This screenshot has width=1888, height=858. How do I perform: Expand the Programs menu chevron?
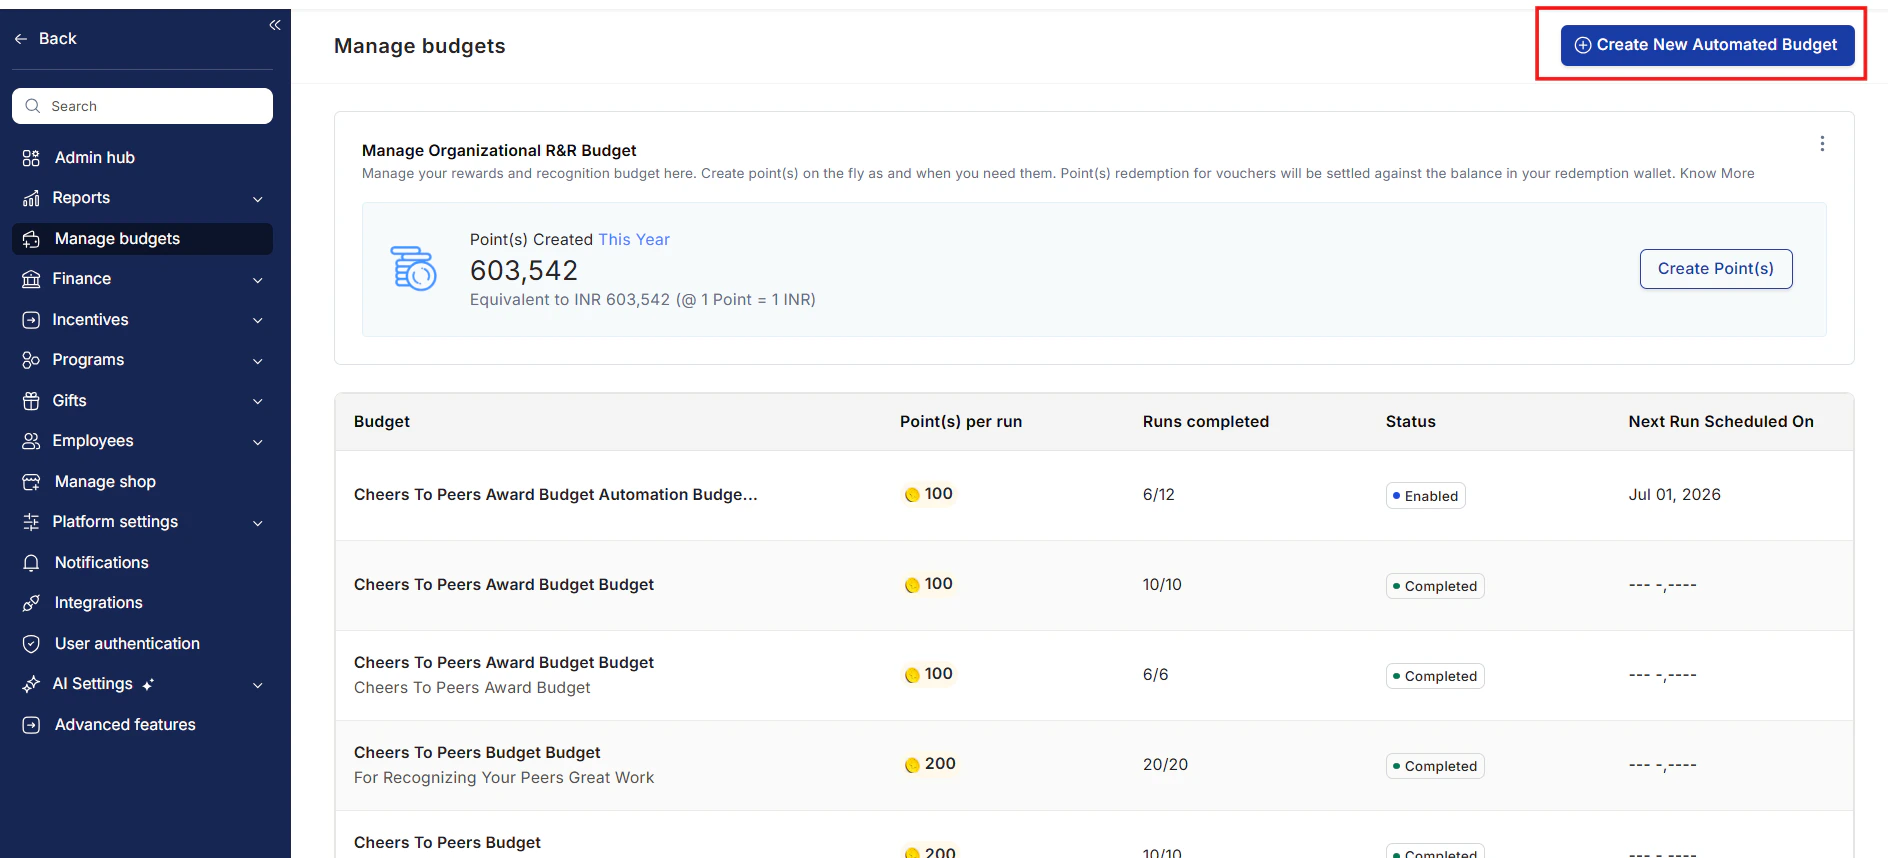[x=258, y=361]
